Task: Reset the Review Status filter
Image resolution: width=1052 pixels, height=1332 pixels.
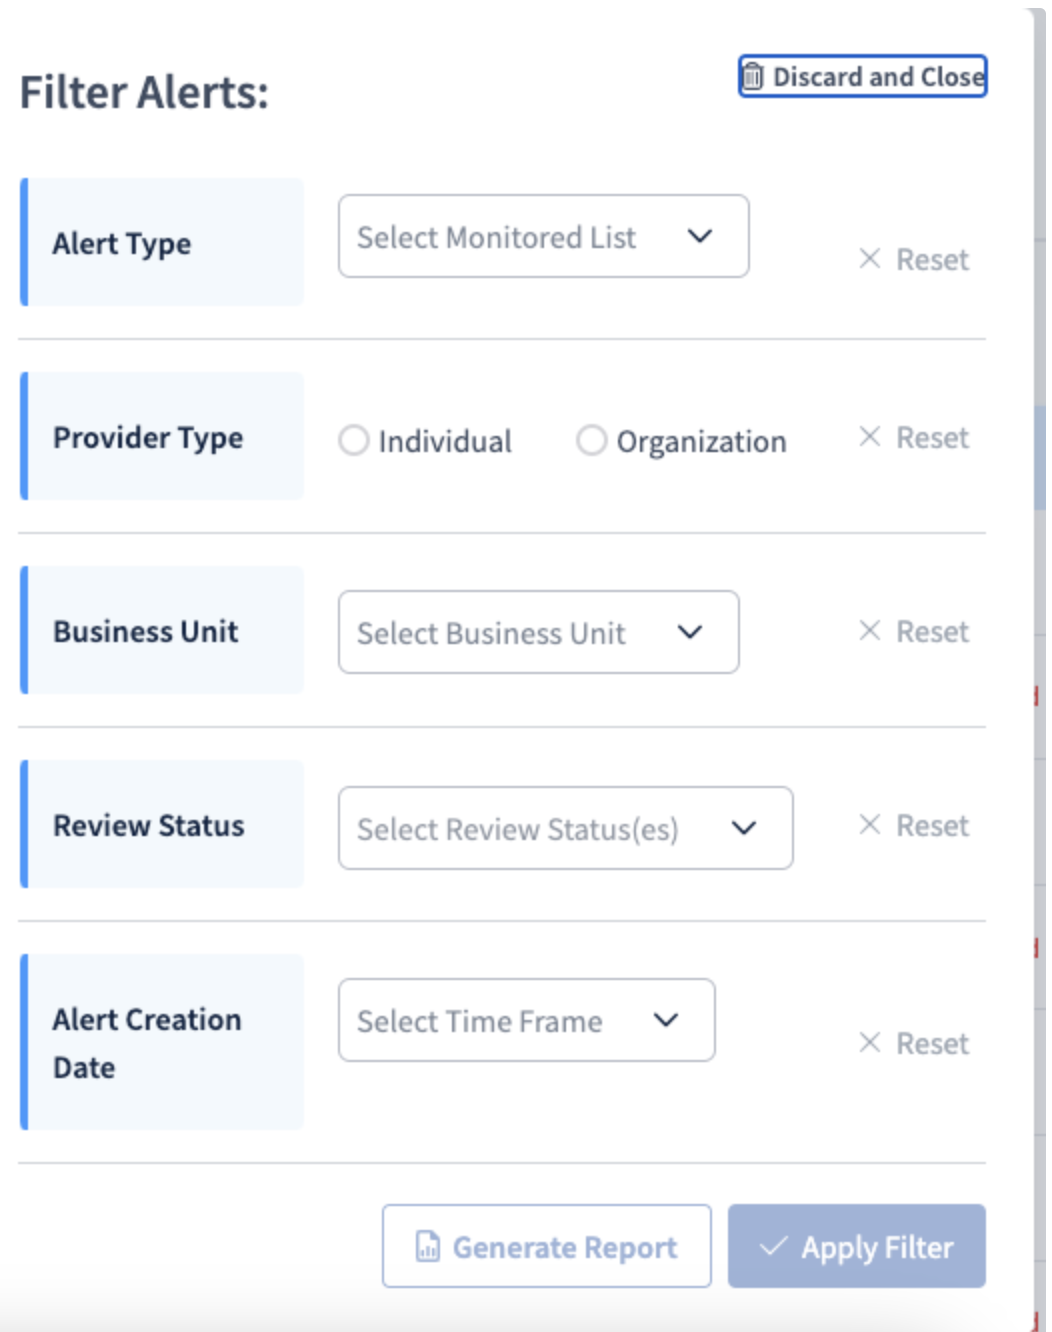Action: [x=914, y=825]
